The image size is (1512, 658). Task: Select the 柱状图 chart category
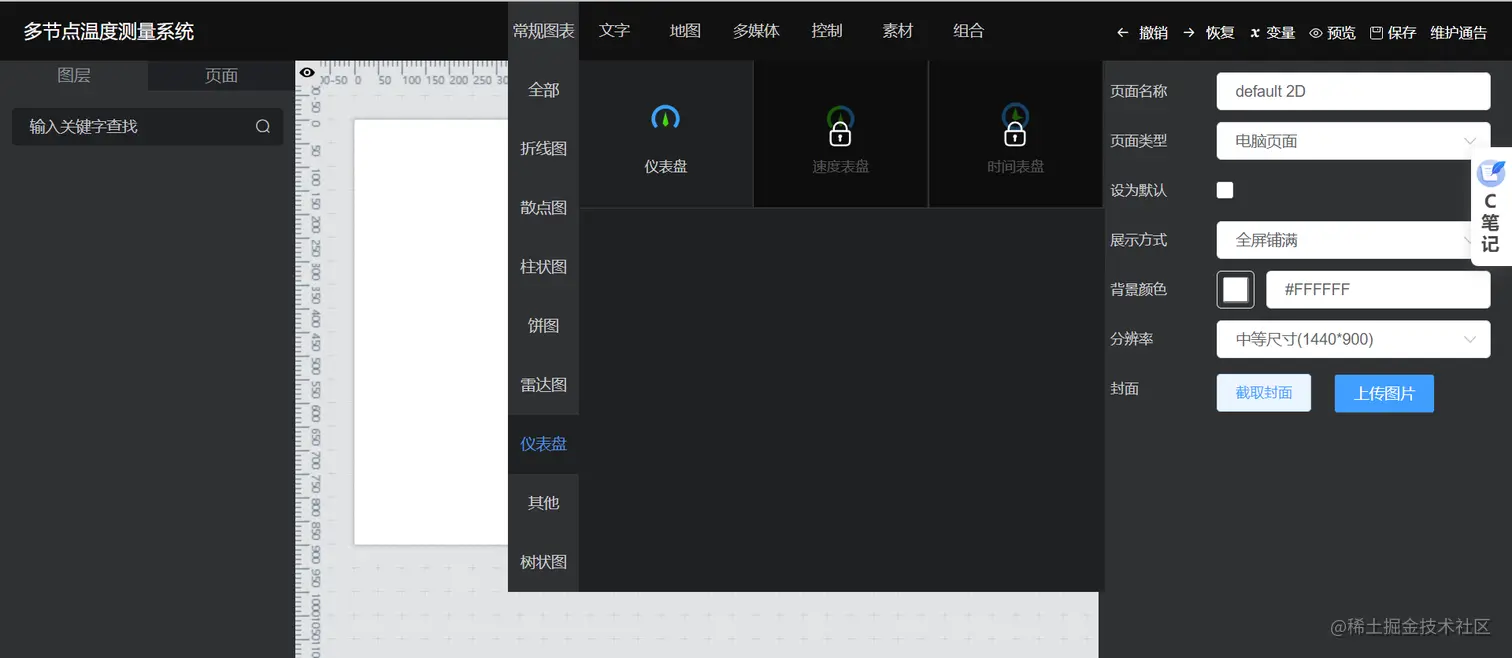[543, 267]
